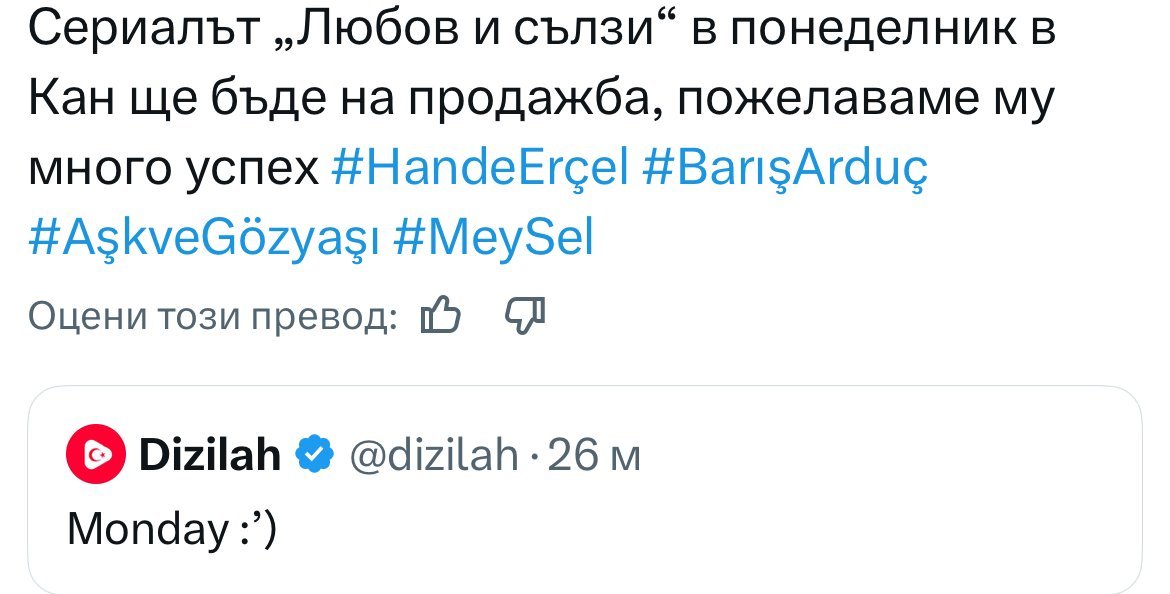Open the quoted "Monday :')" post text

pos(170,528)
